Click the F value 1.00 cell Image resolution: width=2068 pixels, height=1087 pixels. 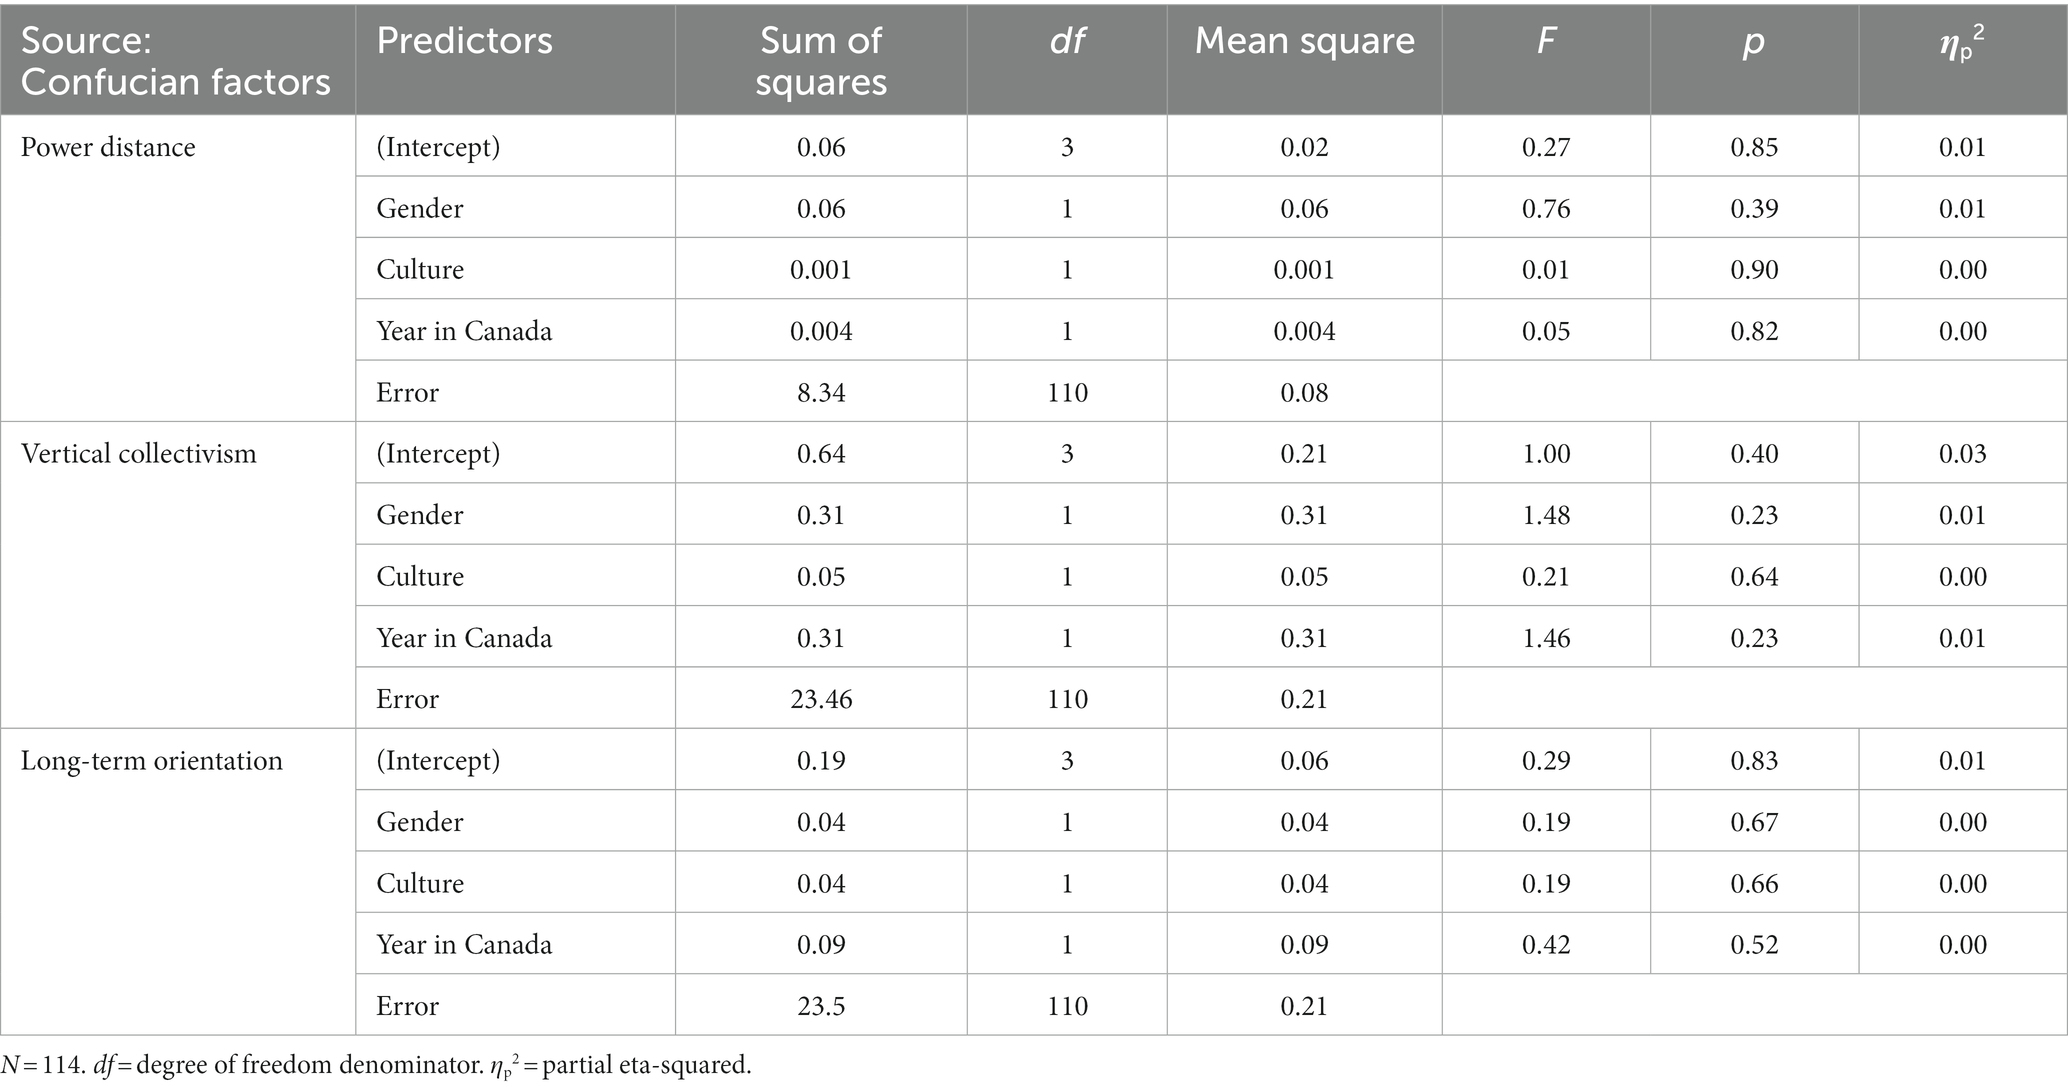[x=1546, y=454]
